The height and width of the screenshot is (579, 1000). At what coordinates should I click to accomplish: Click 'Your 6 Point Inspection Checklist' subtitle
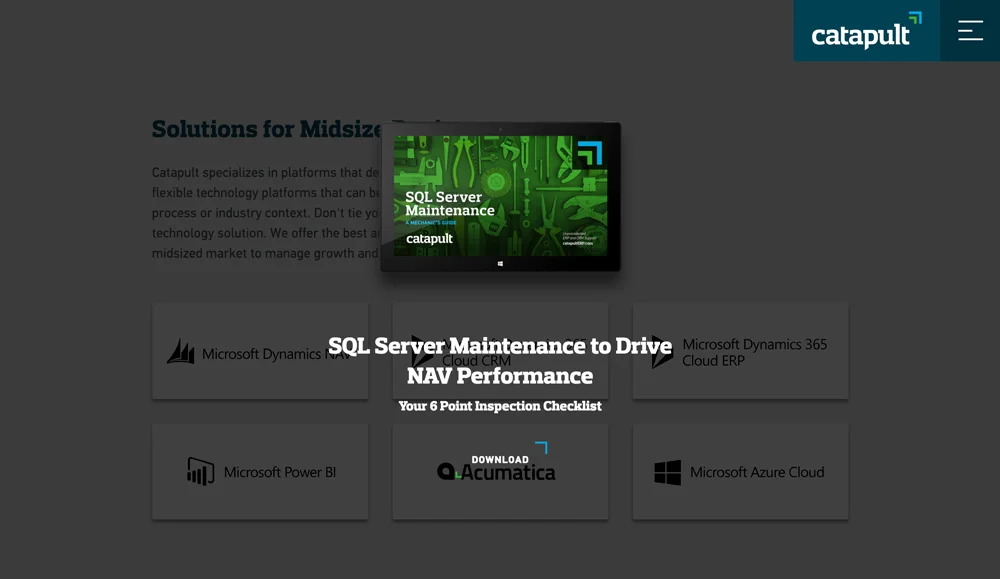(x=500, y=406)
